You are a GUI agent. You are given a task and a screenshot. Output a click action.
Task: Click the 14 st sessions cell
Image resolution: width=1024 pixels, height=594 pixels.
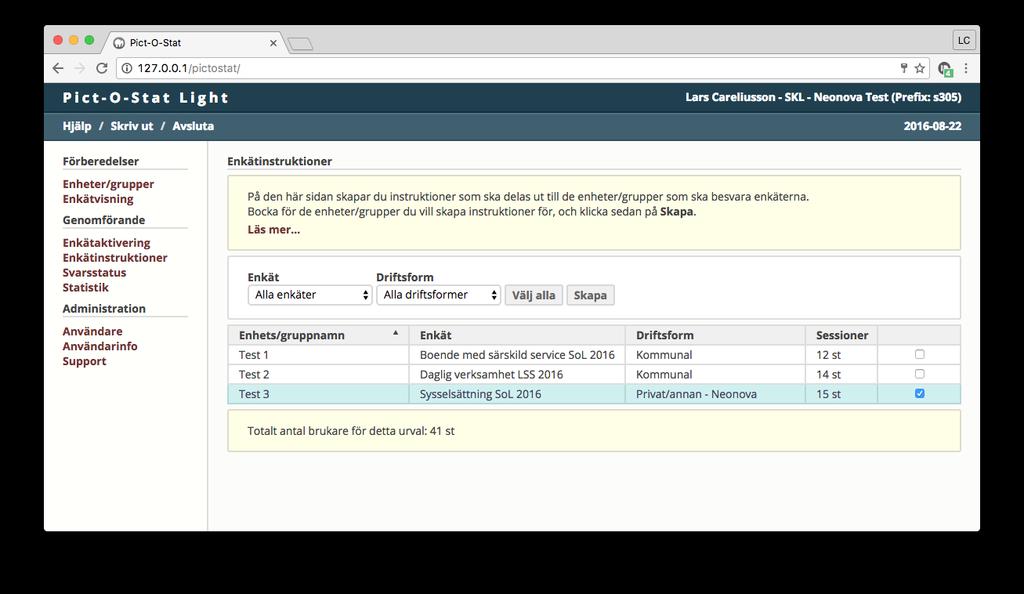(842, 374)
